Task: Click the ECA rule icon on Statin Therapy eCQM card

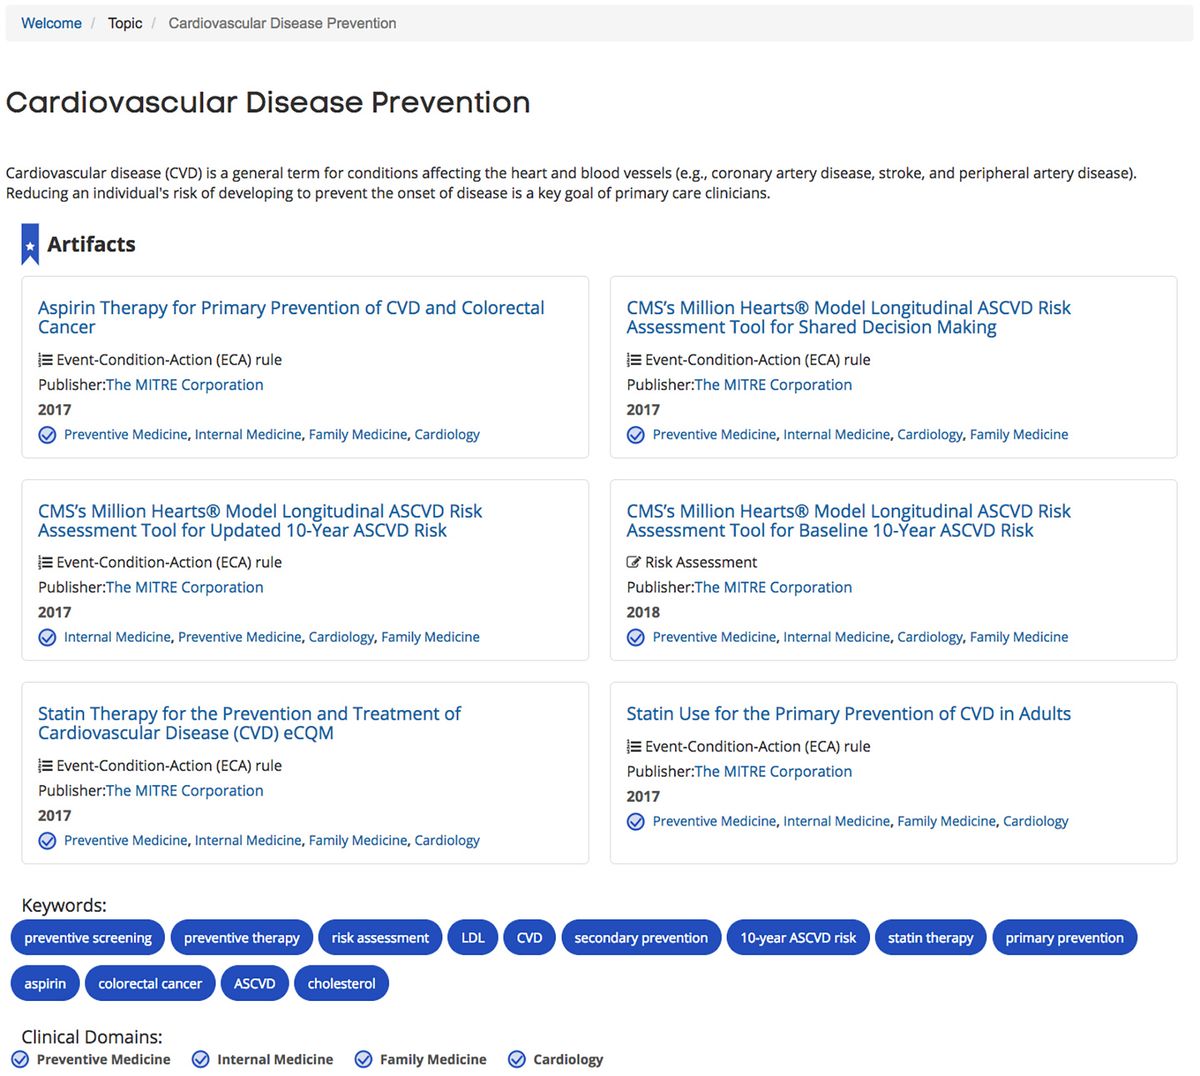Action: pos(44,765)
